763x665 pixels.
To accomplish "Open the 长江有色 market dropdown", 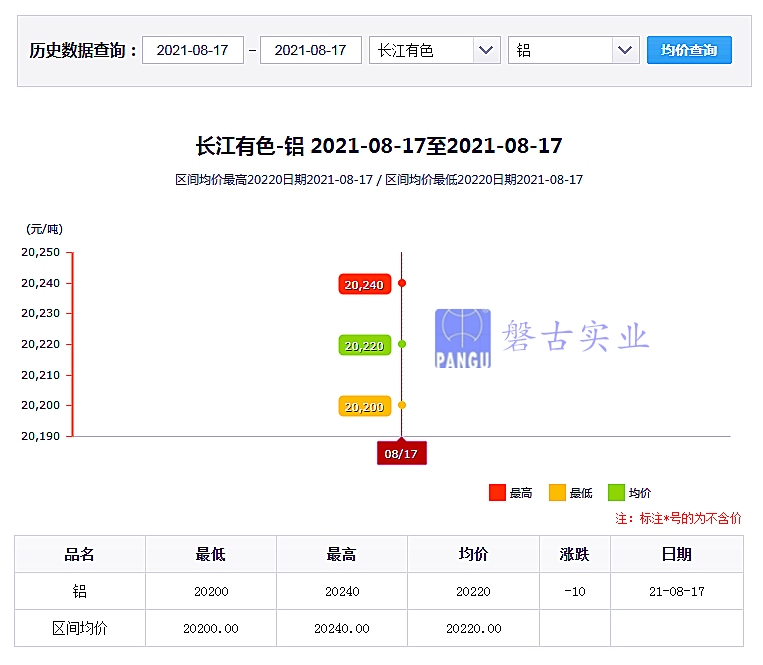I will [x=435, y=50].
